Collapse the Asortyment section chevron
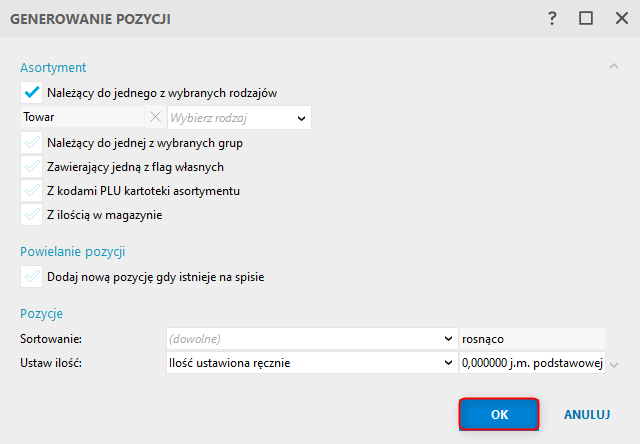 pyautogui.click(x=613, y=66)
